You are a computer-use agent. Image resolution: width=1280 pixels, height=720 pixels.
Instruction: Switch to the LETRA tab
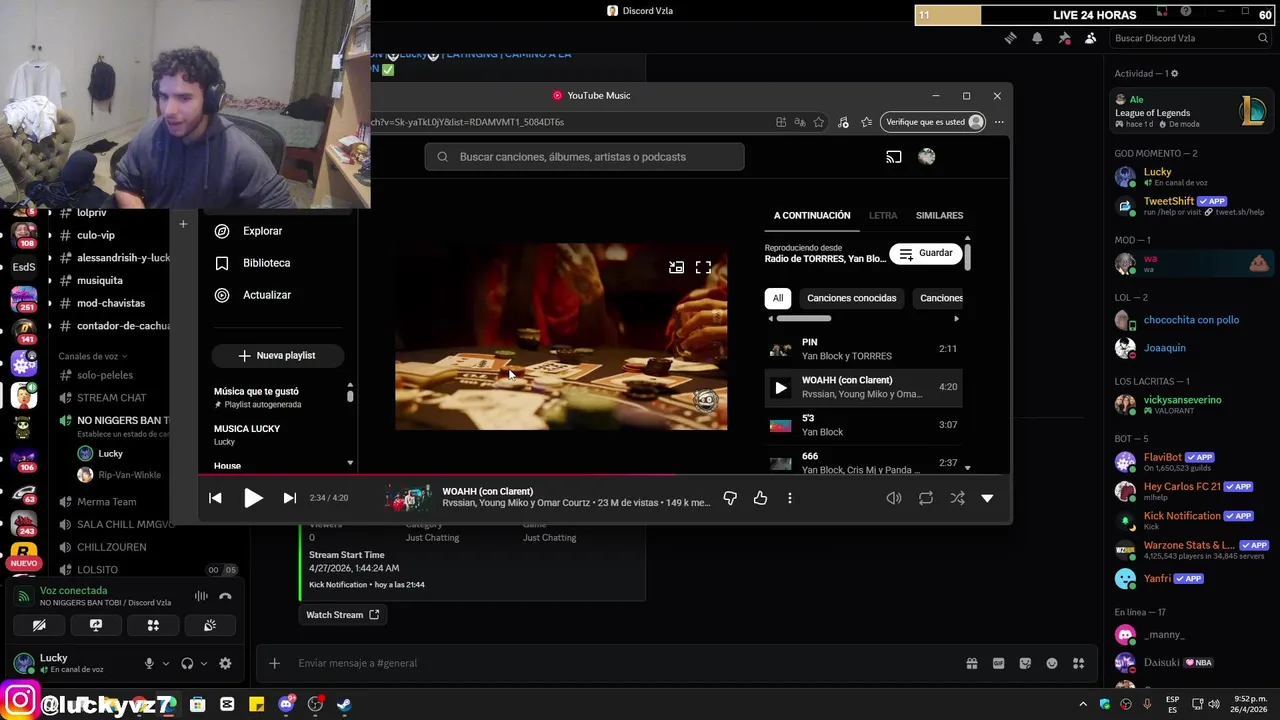click(883, 215)
